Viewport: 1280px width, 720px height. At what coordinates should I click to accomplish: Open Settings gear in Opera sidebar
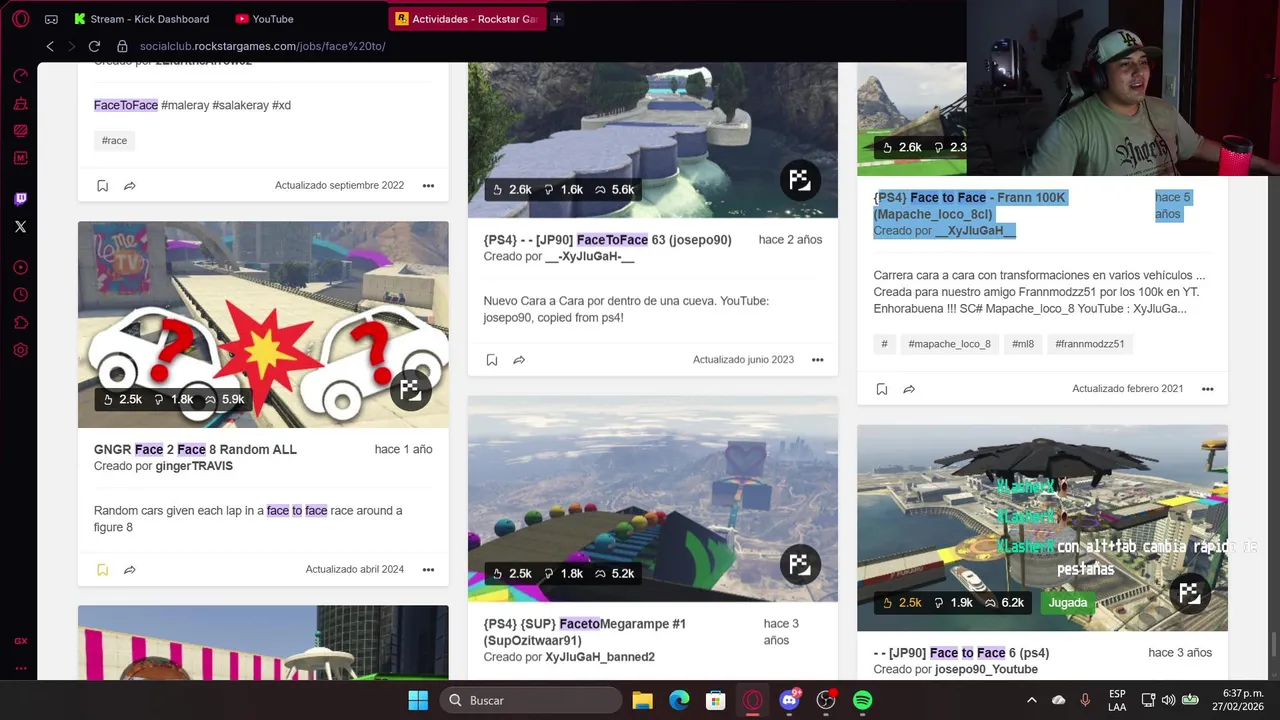click(20, 350)
